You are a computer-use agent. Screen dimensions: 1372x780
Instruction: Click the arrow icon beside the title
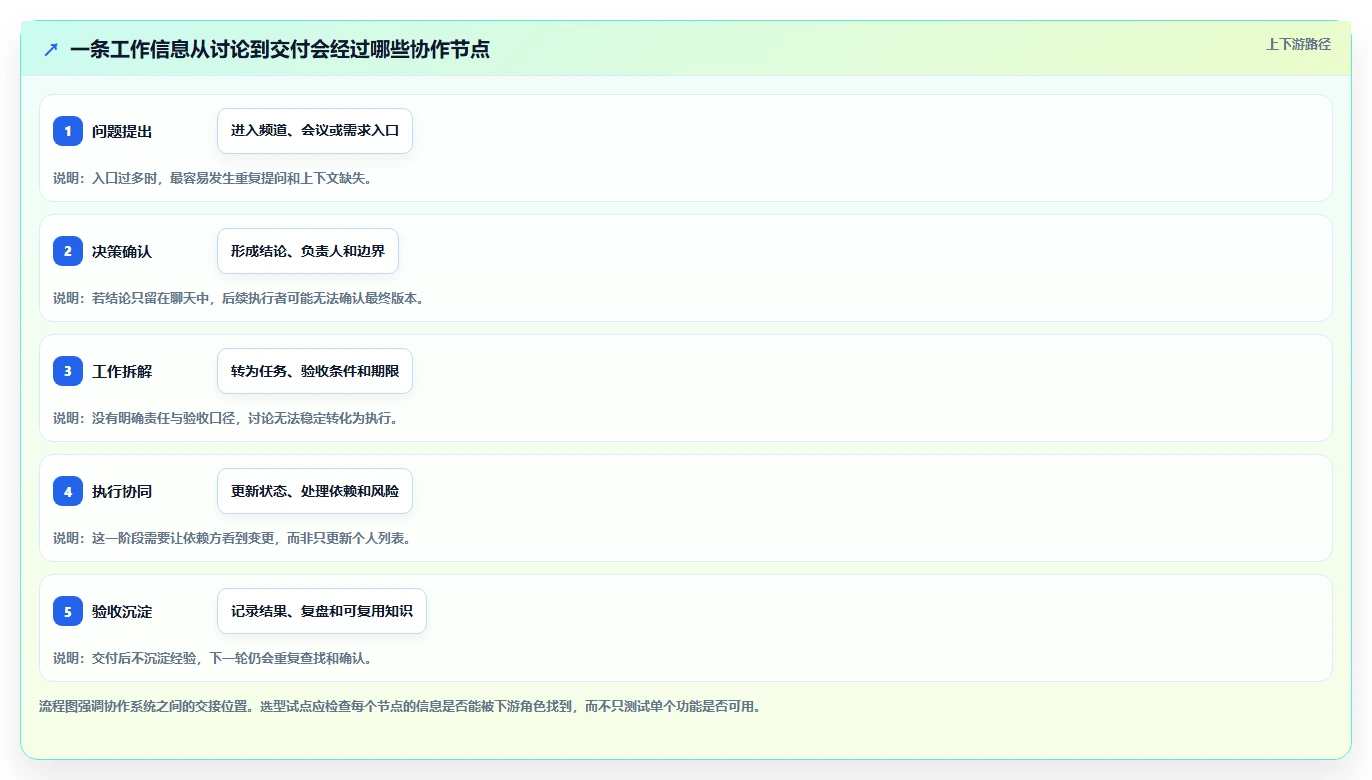[x=51, y=49]
